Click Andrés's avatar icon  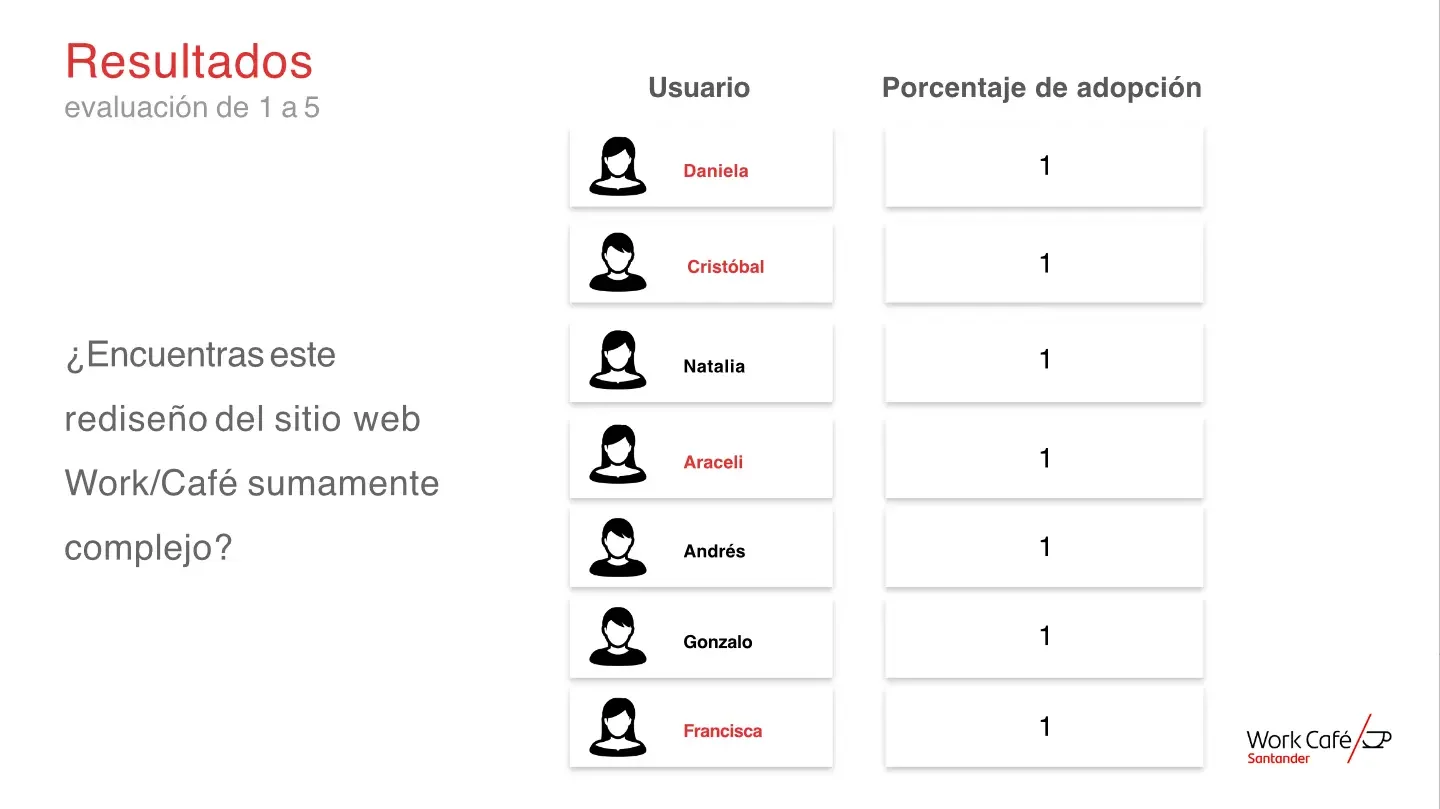point(617,548)
